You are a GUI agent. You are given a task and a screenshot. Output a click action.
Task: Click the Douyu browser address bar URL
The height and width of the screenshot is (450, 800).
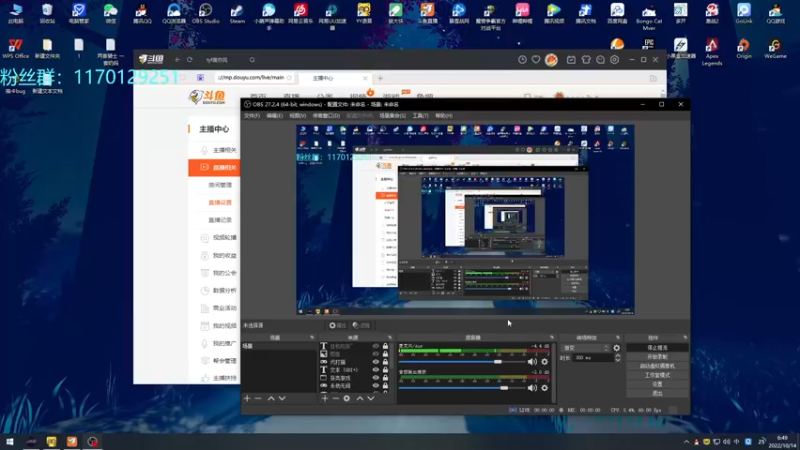click(251, 78)
